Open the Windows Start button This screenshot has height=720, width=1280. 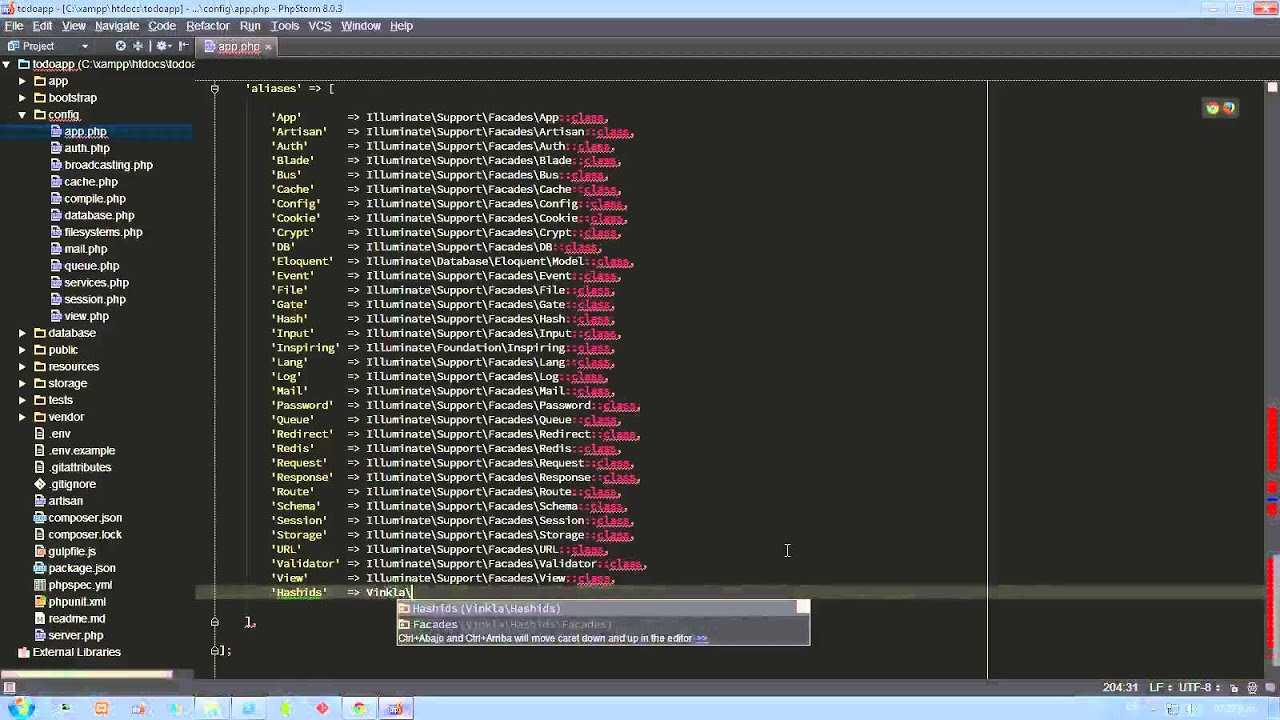point(22,708)
